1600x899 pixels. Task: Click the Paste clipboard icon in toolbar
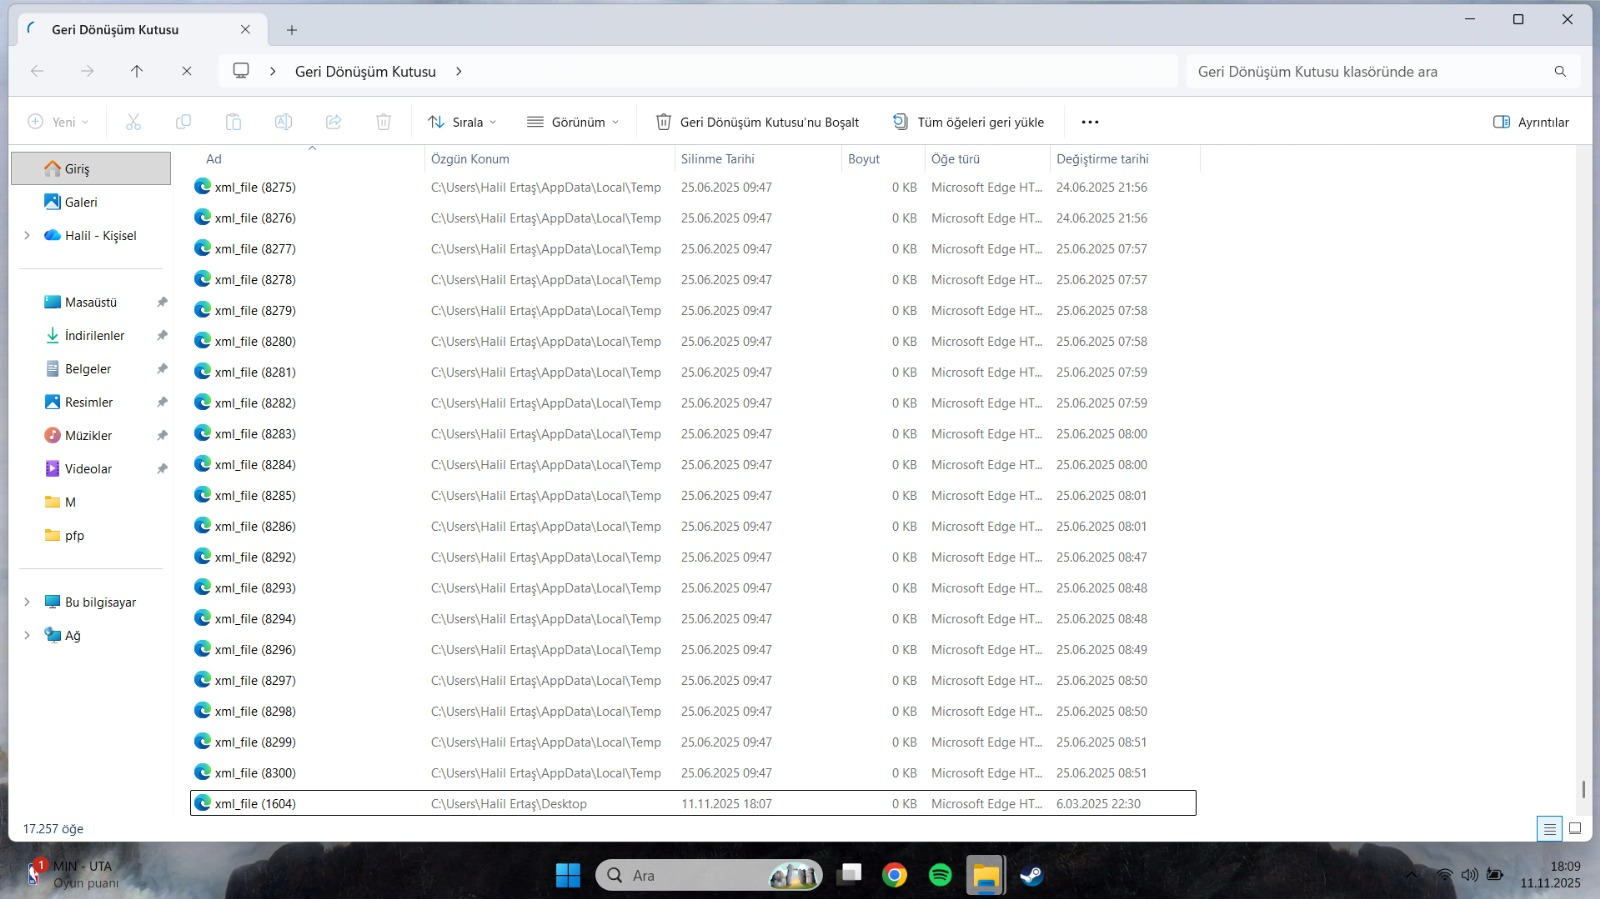click(x=233, y=122)
